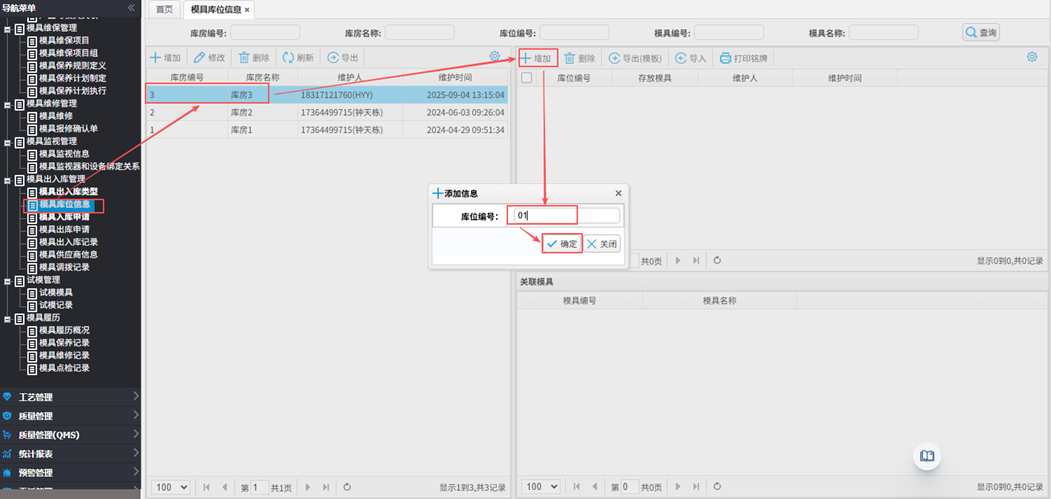Click the 查询 search button
This screenshot has width=1051, height=499.
[x=981, y=33]
